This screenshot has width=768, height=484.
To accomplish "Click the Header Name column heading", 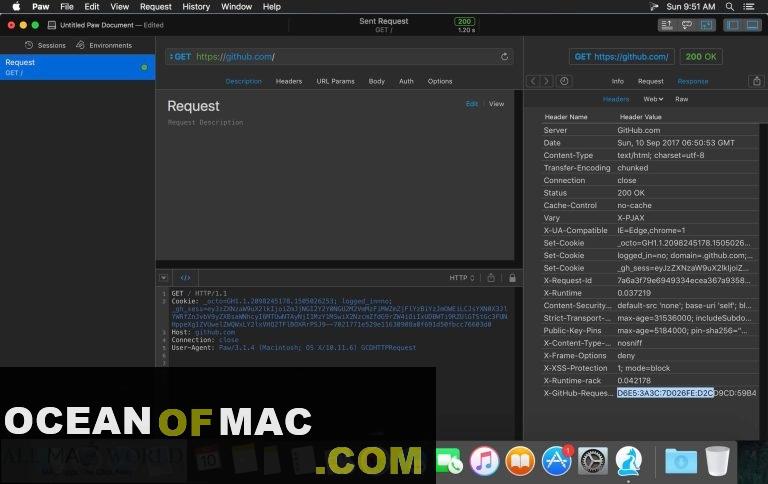I will coord(566,117).
